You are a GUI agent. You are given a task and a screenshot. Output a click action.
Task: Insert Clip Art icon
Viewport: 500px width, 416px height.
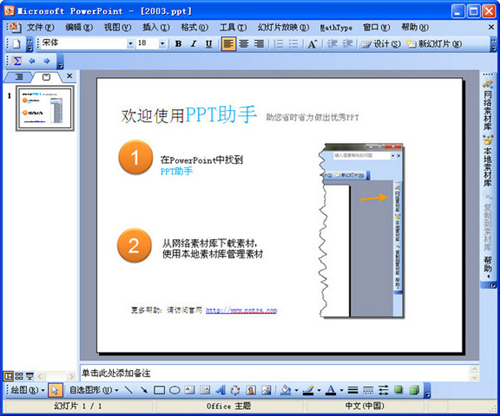point(251,390)
